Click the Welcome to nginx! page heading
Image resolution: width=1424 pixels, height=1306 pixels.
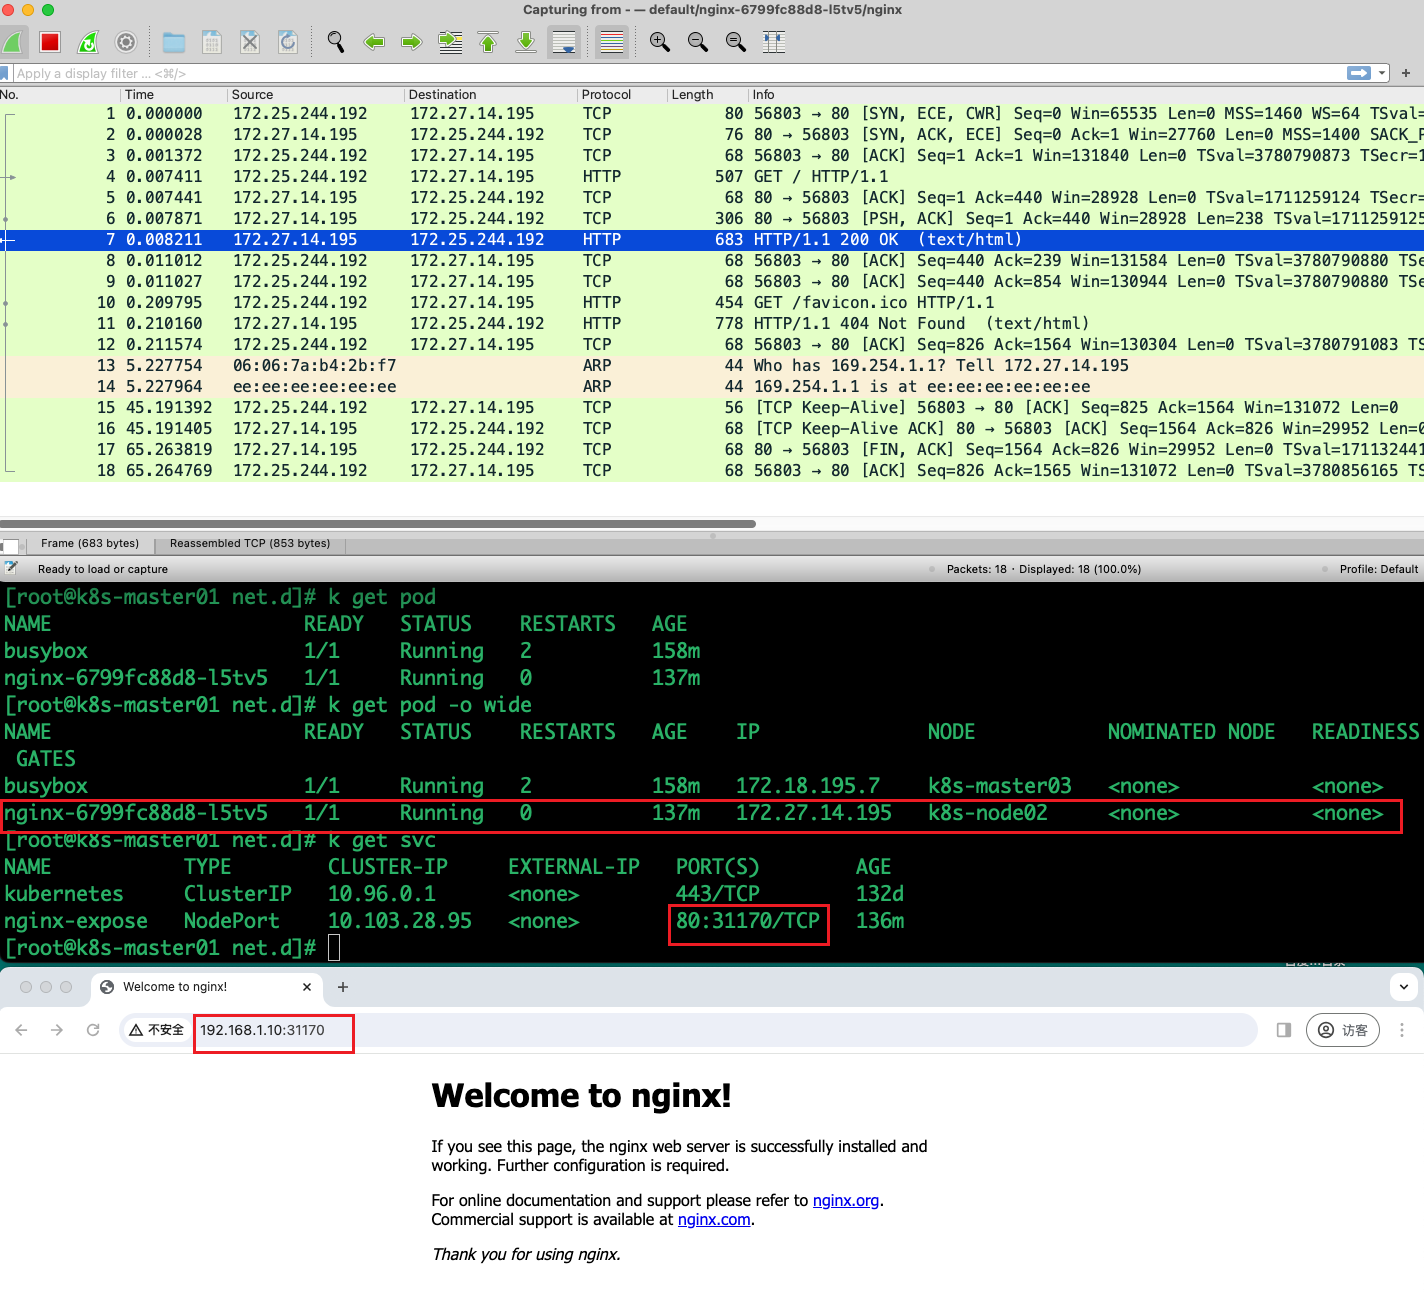click(x=581, y=1096)
